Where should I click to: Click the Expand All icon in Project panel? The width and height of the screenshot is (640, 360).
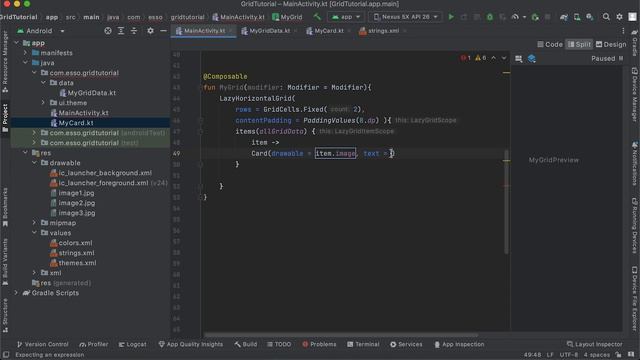121,31
